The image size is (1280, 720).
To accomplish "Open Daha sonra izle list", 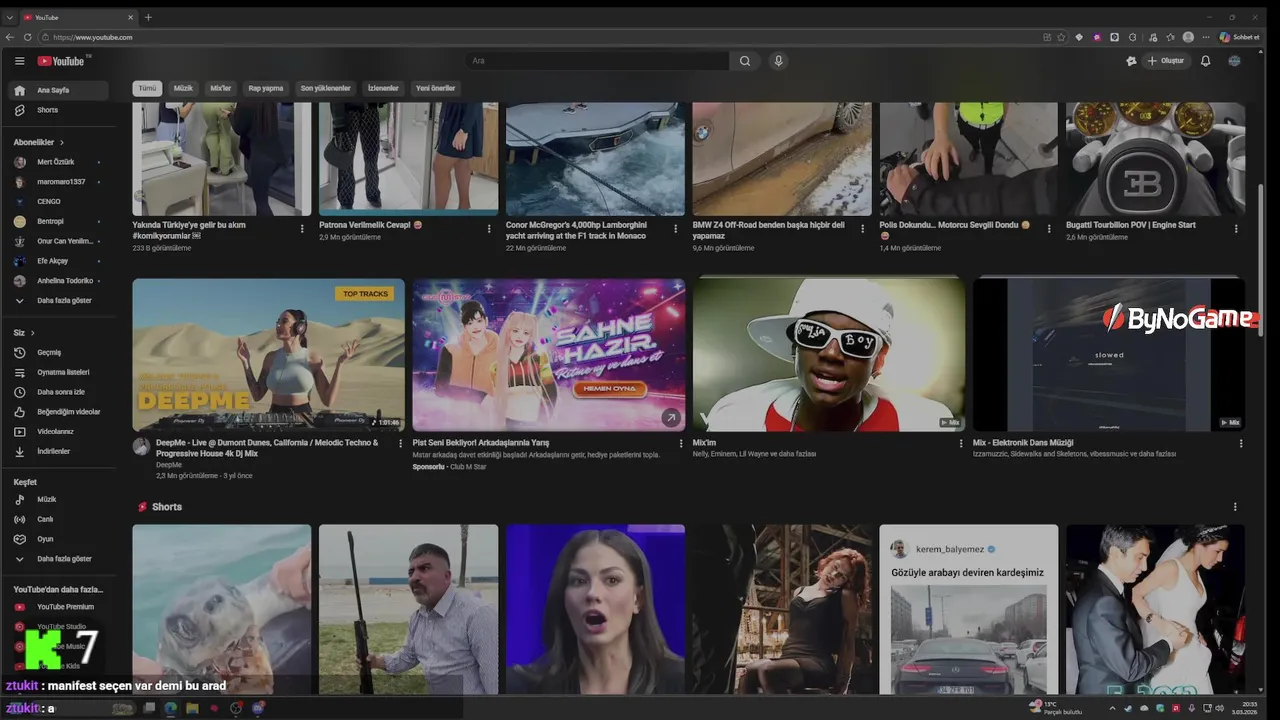I will pyautogui.click(x=58, y=392).
